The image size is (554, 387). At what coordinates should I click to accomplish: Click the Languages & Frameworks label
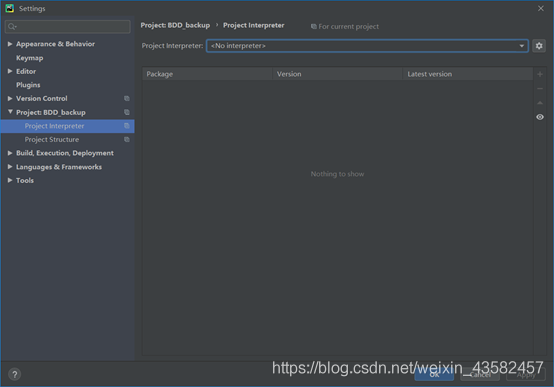coord(59,167)
